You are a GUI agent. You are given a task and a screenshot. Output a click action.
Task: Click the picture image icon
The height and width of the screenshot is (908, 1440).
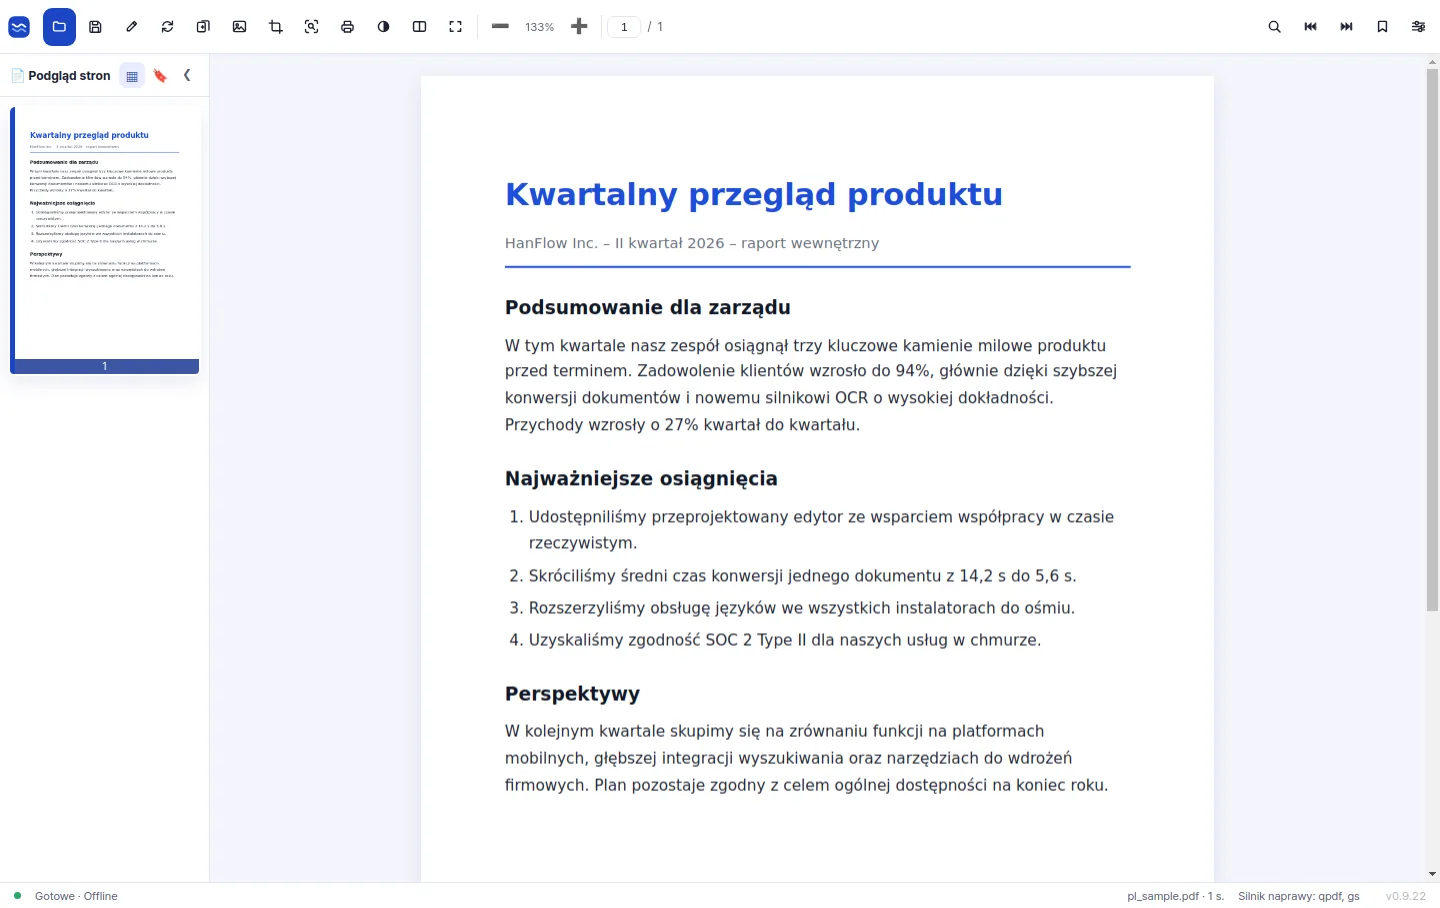click(x=239, y=27)
